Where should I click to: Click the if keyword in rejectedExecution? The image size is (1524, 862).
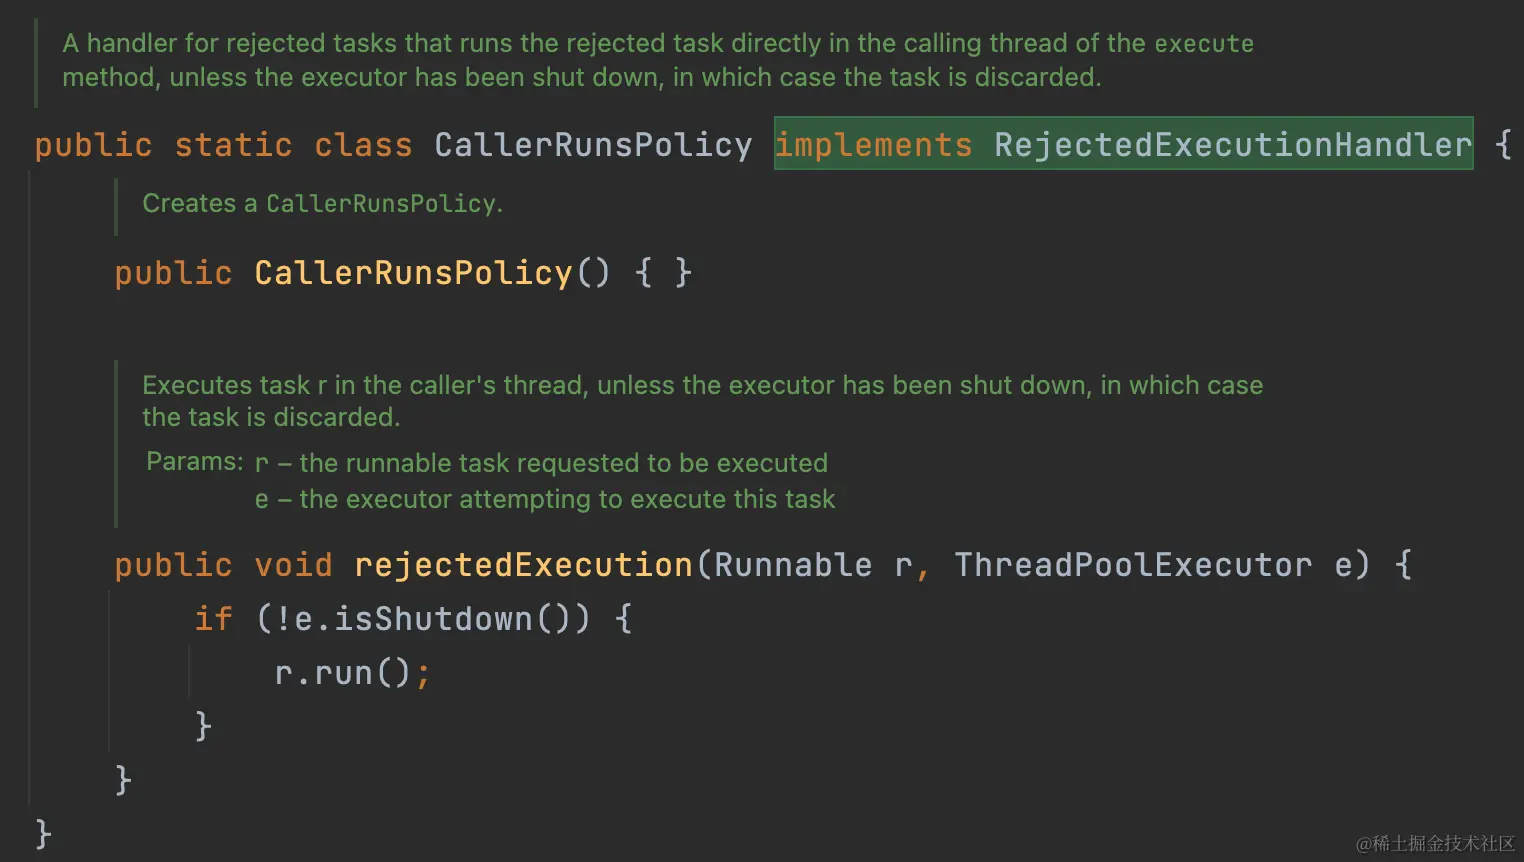pyautogui.click(x=213, y=619)
